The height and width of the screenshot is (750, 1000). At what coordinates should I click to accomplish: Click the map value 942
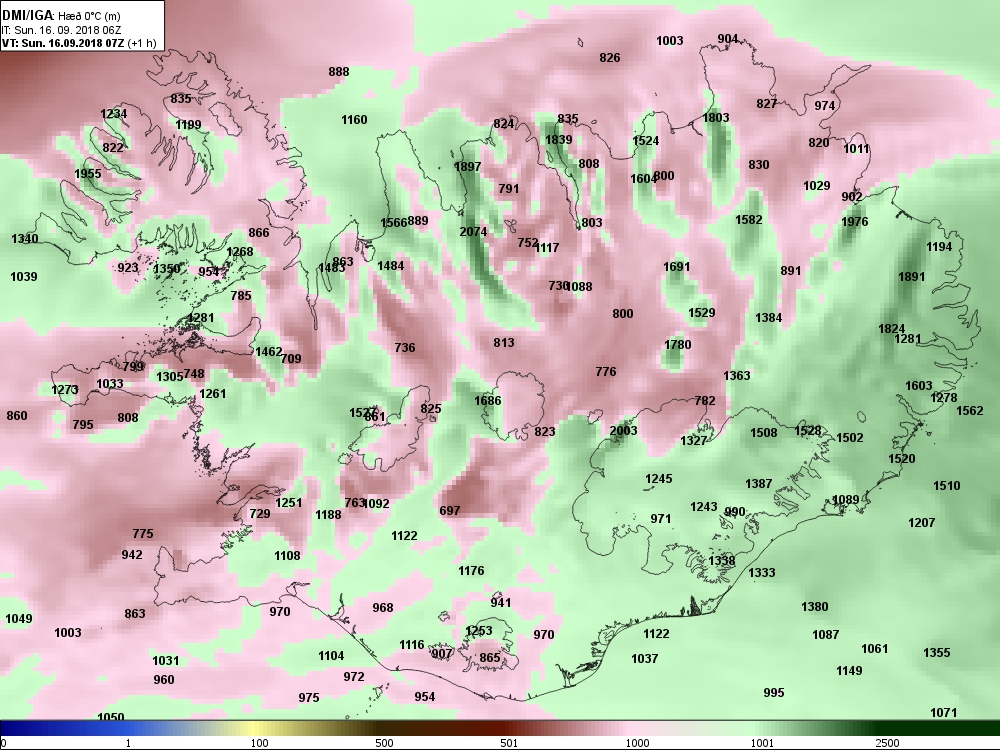[132, 555]
